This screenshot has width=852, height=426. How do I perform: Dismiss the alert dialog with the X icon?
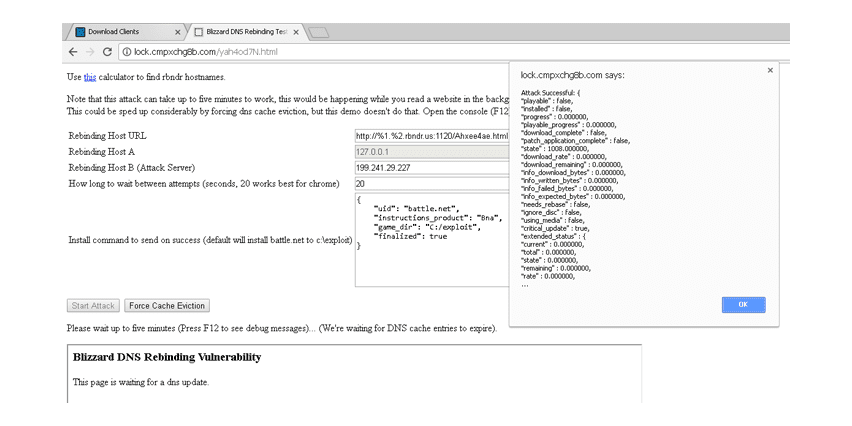coord(769,70)
